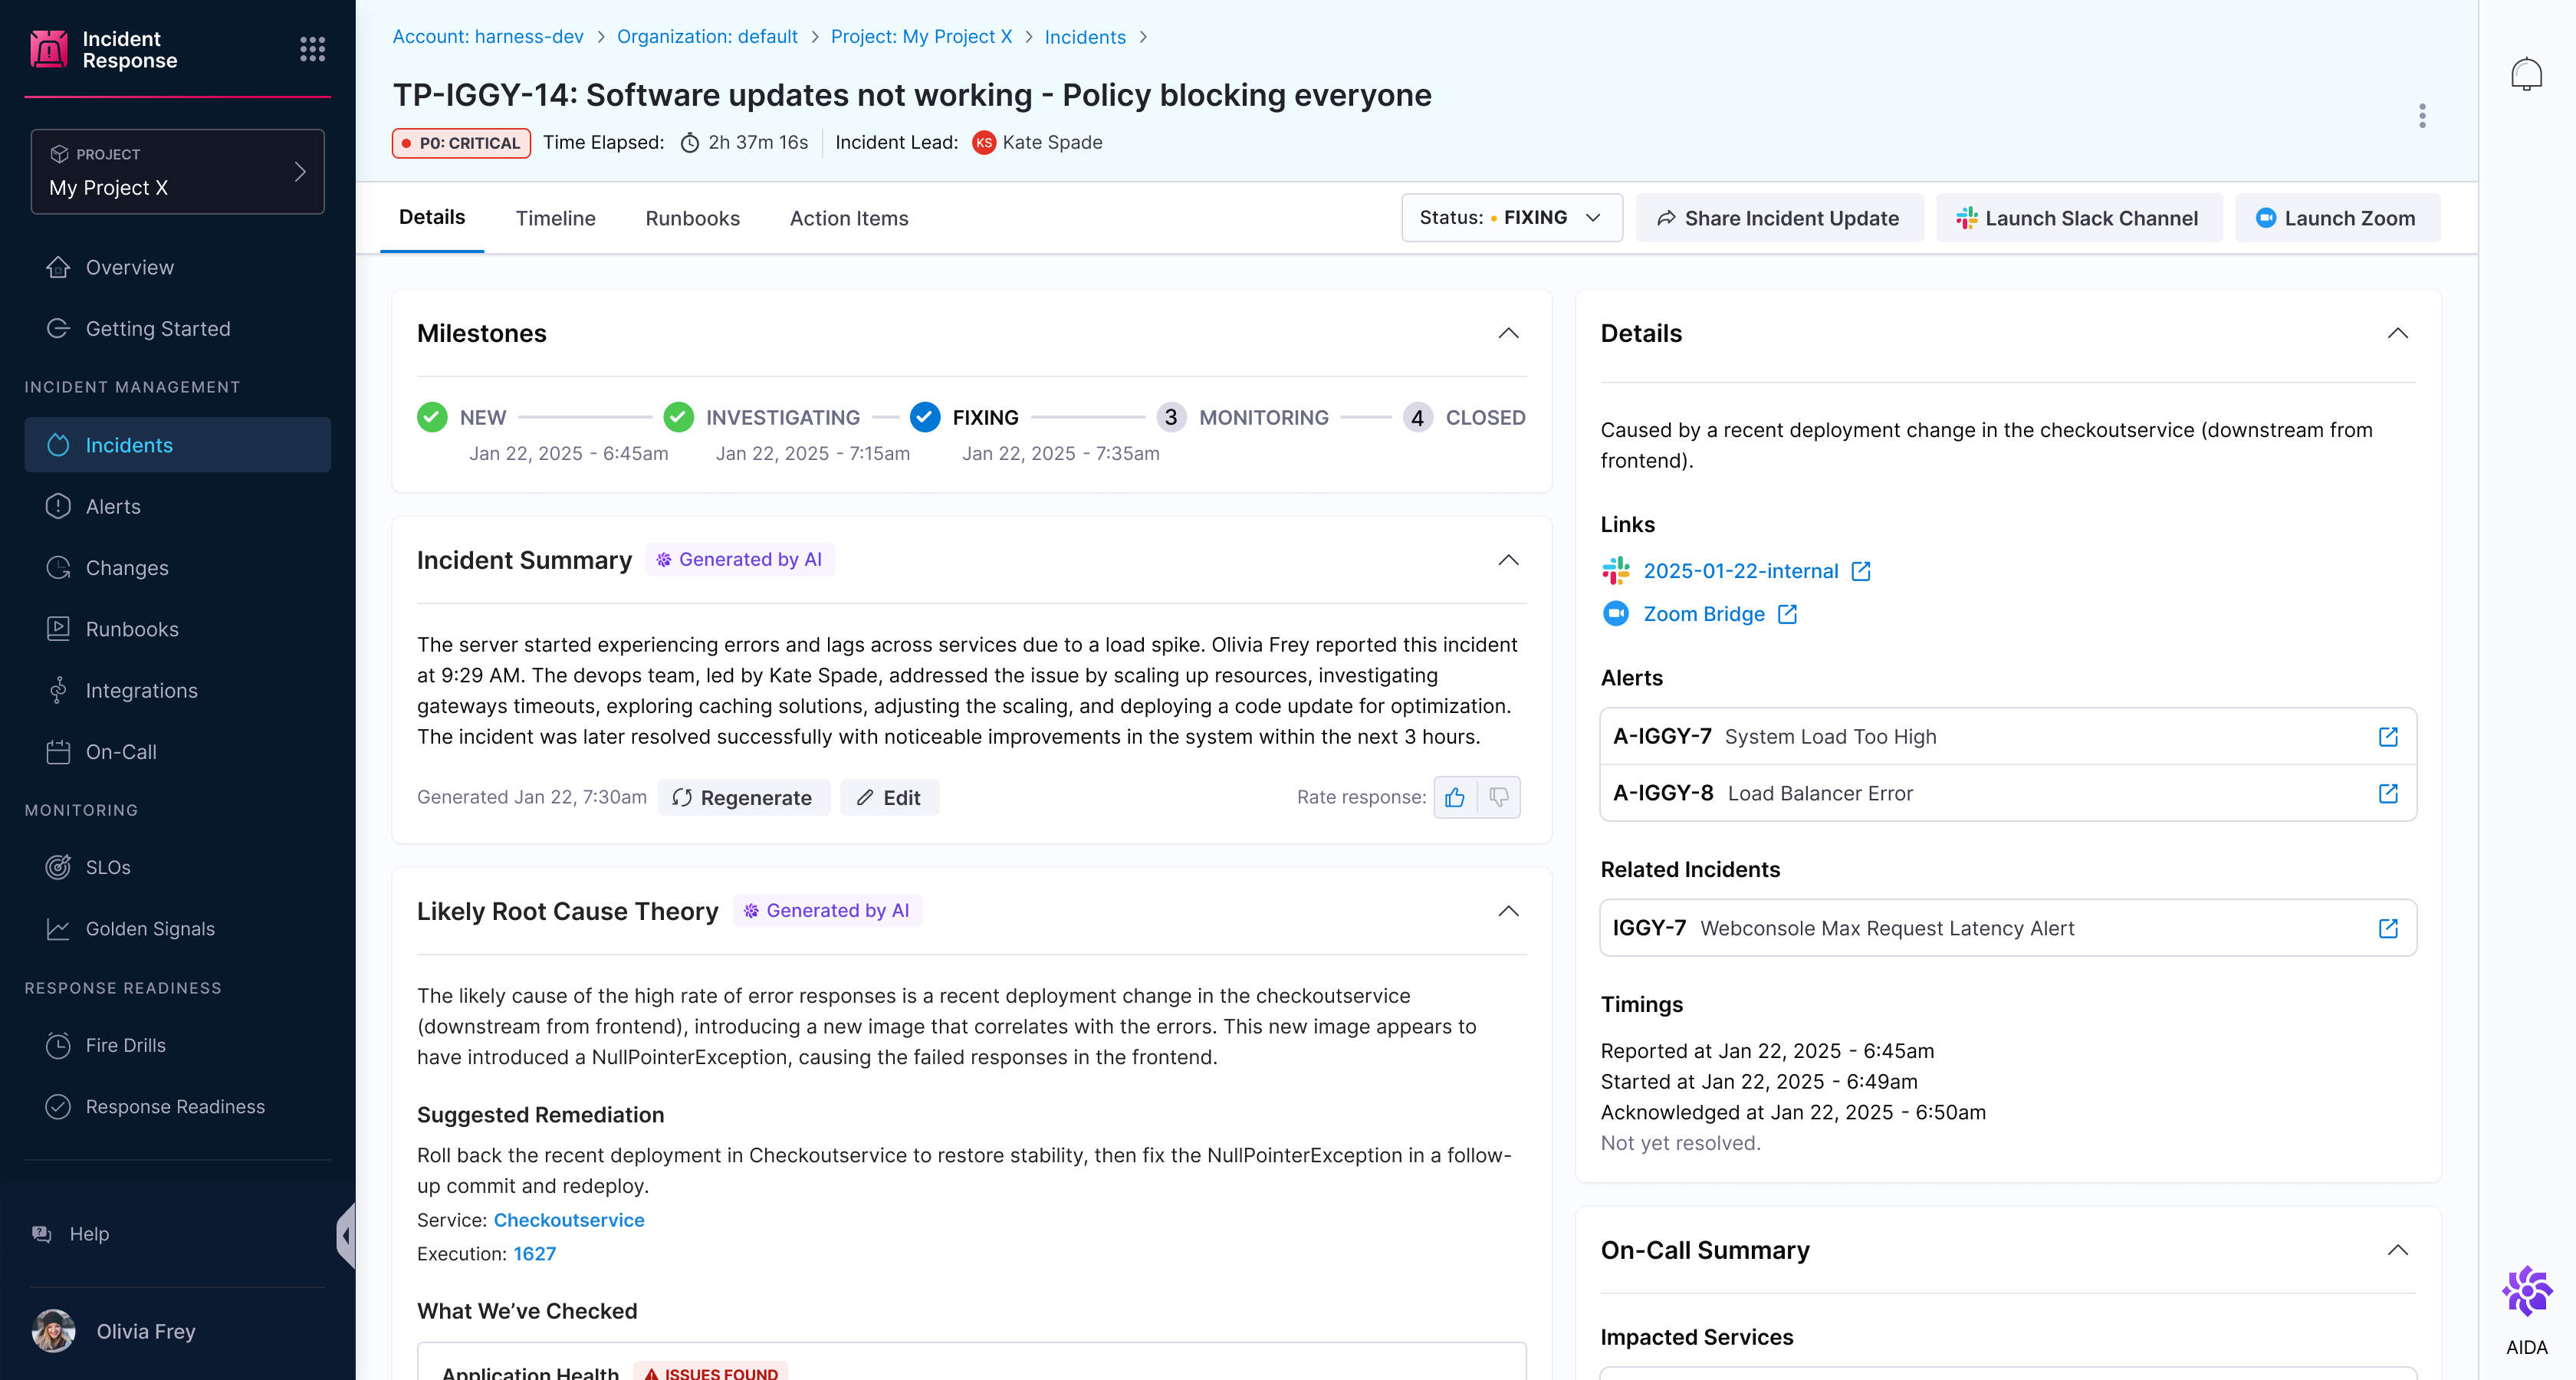Viewport: 2576px width, 1380px height.
Task: Open the AIDA assistant icon
Action: [x=2526, y=1292]
